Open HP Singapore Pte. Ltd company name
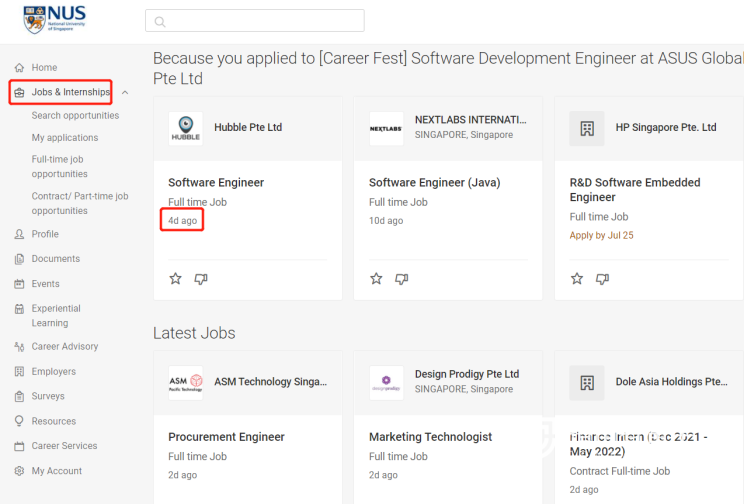745x504 pixels. [666, 127]
